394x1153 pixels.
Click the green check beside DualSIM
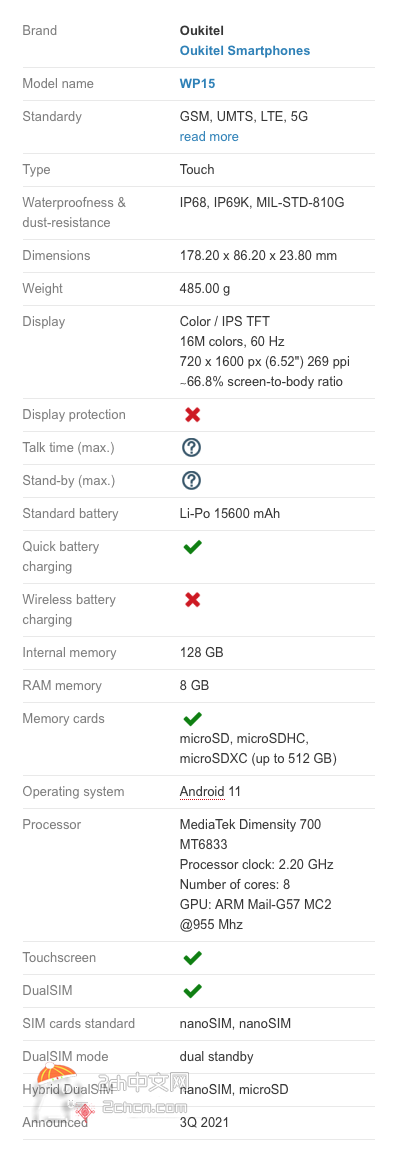point(193,990)
